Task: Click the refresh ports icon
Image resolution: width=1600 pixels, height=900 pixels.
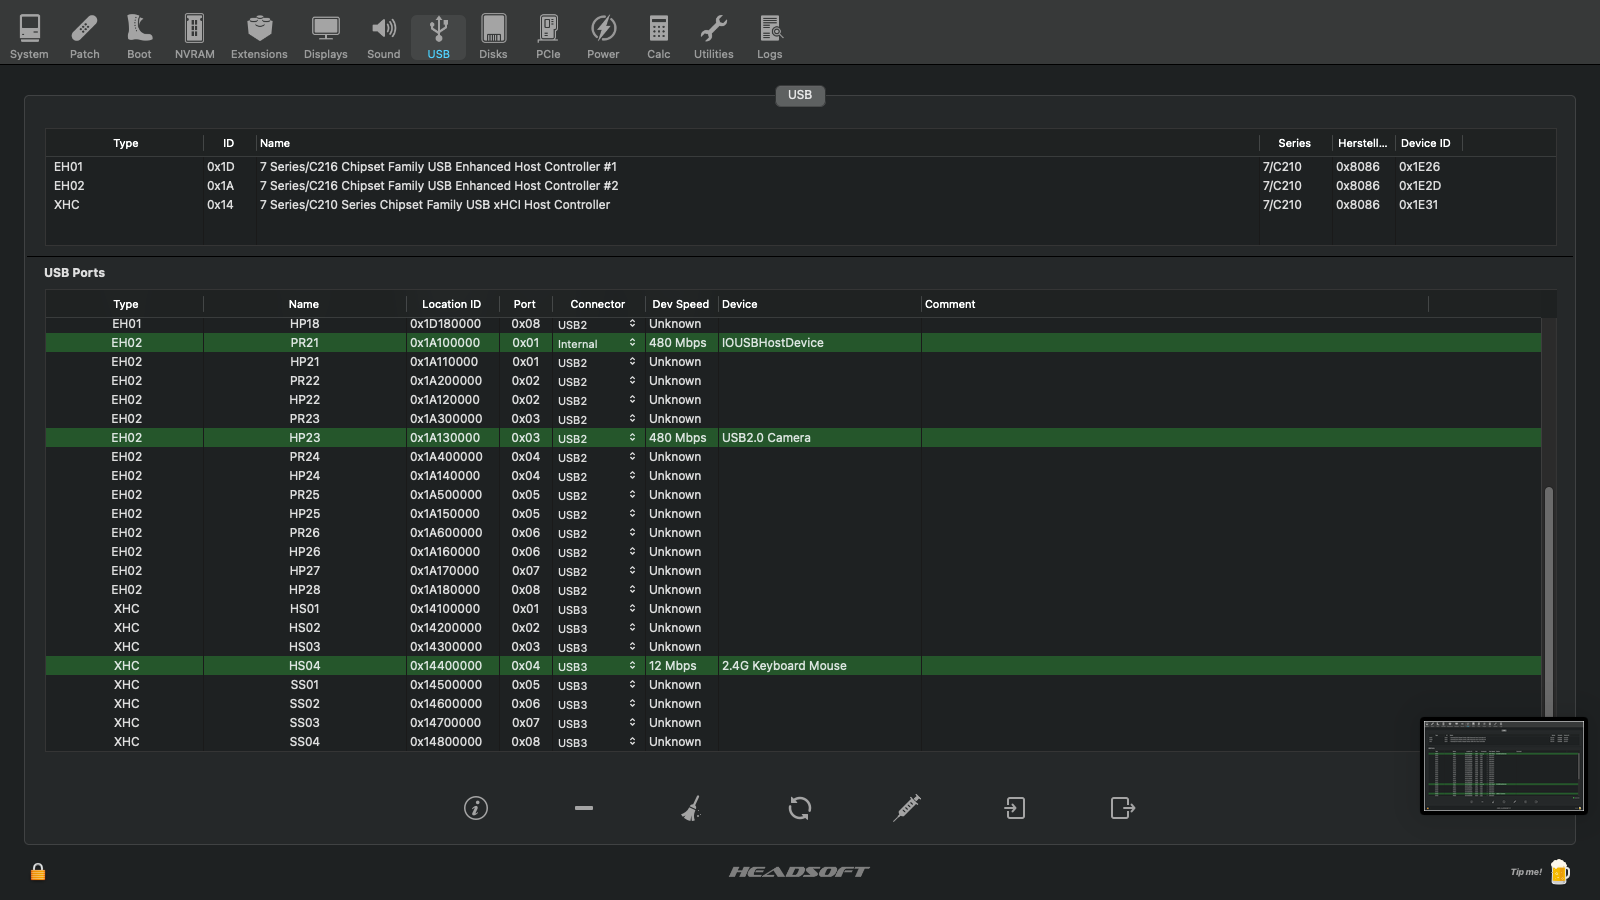Action: [799, 808]
